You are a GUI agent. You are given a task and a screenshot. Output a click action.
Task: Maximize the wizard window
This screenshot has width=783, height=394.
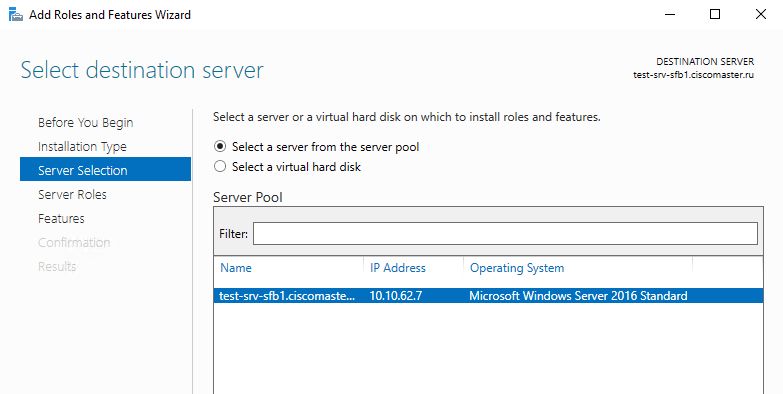[715, 14]
